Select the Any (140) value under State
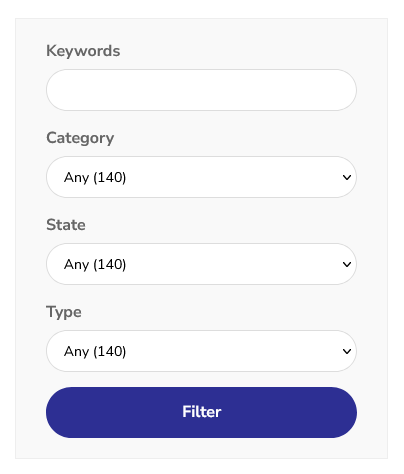Screen dimensions: 404x474 (95, 264)
